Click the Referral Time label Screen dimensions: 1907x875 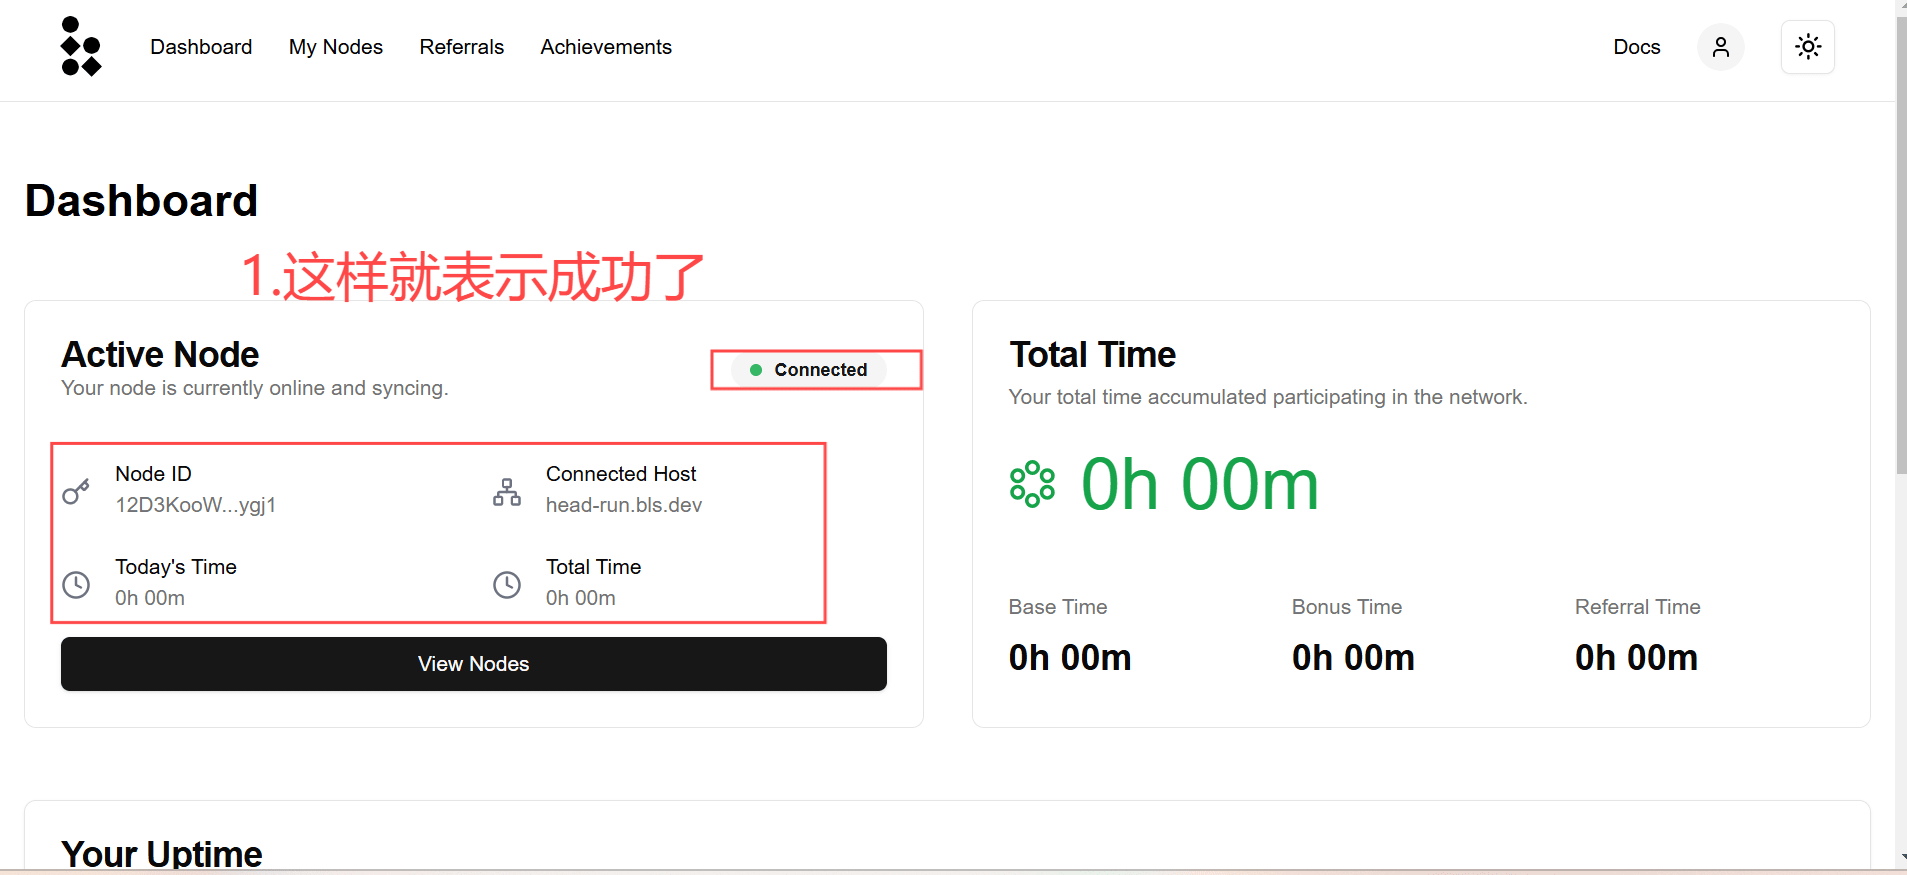pos(1638,607)
